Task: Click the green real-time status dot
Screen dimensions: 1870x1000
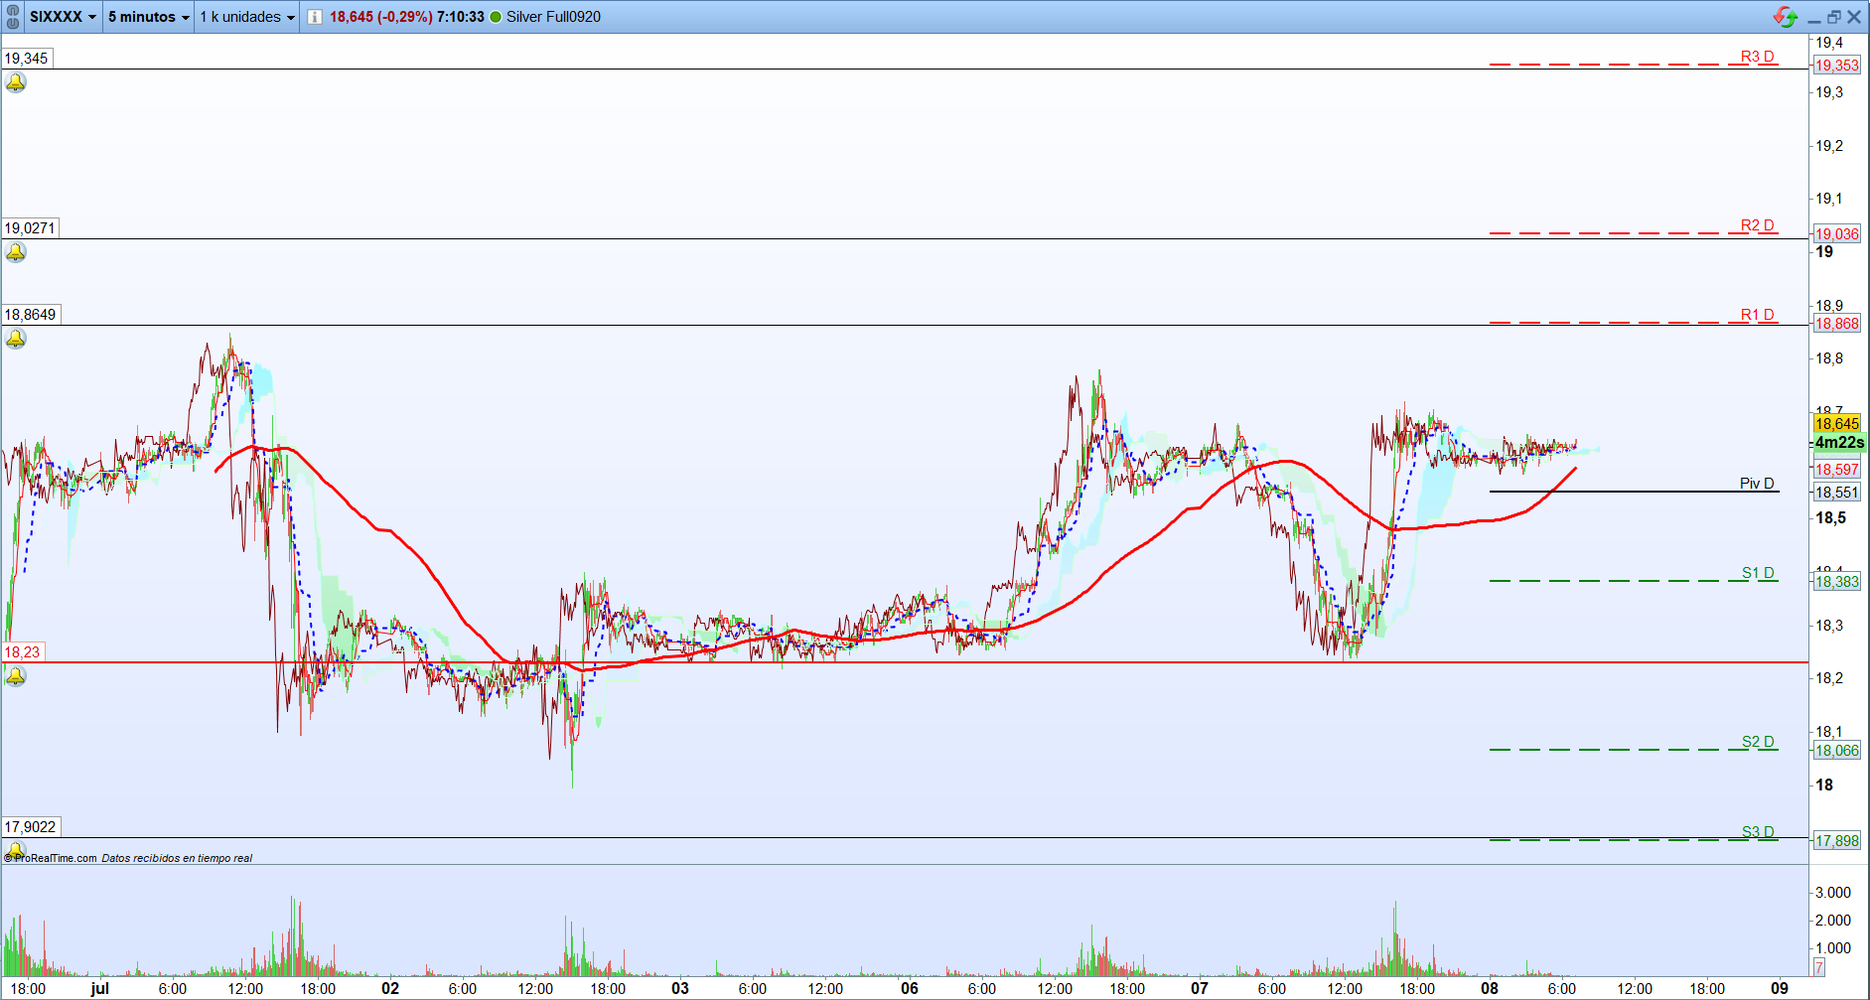Action: (495, 17)
